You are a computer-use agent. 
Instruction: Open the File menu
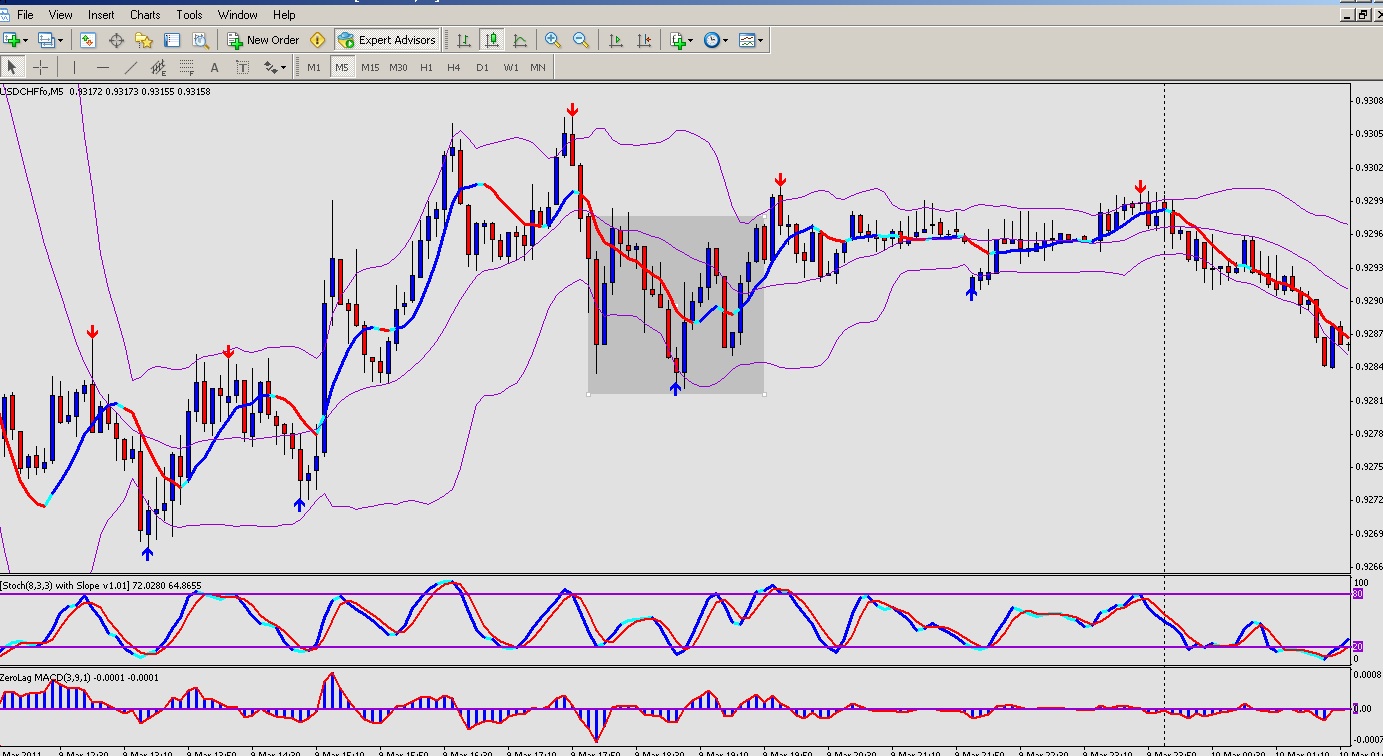click(25, 15)
